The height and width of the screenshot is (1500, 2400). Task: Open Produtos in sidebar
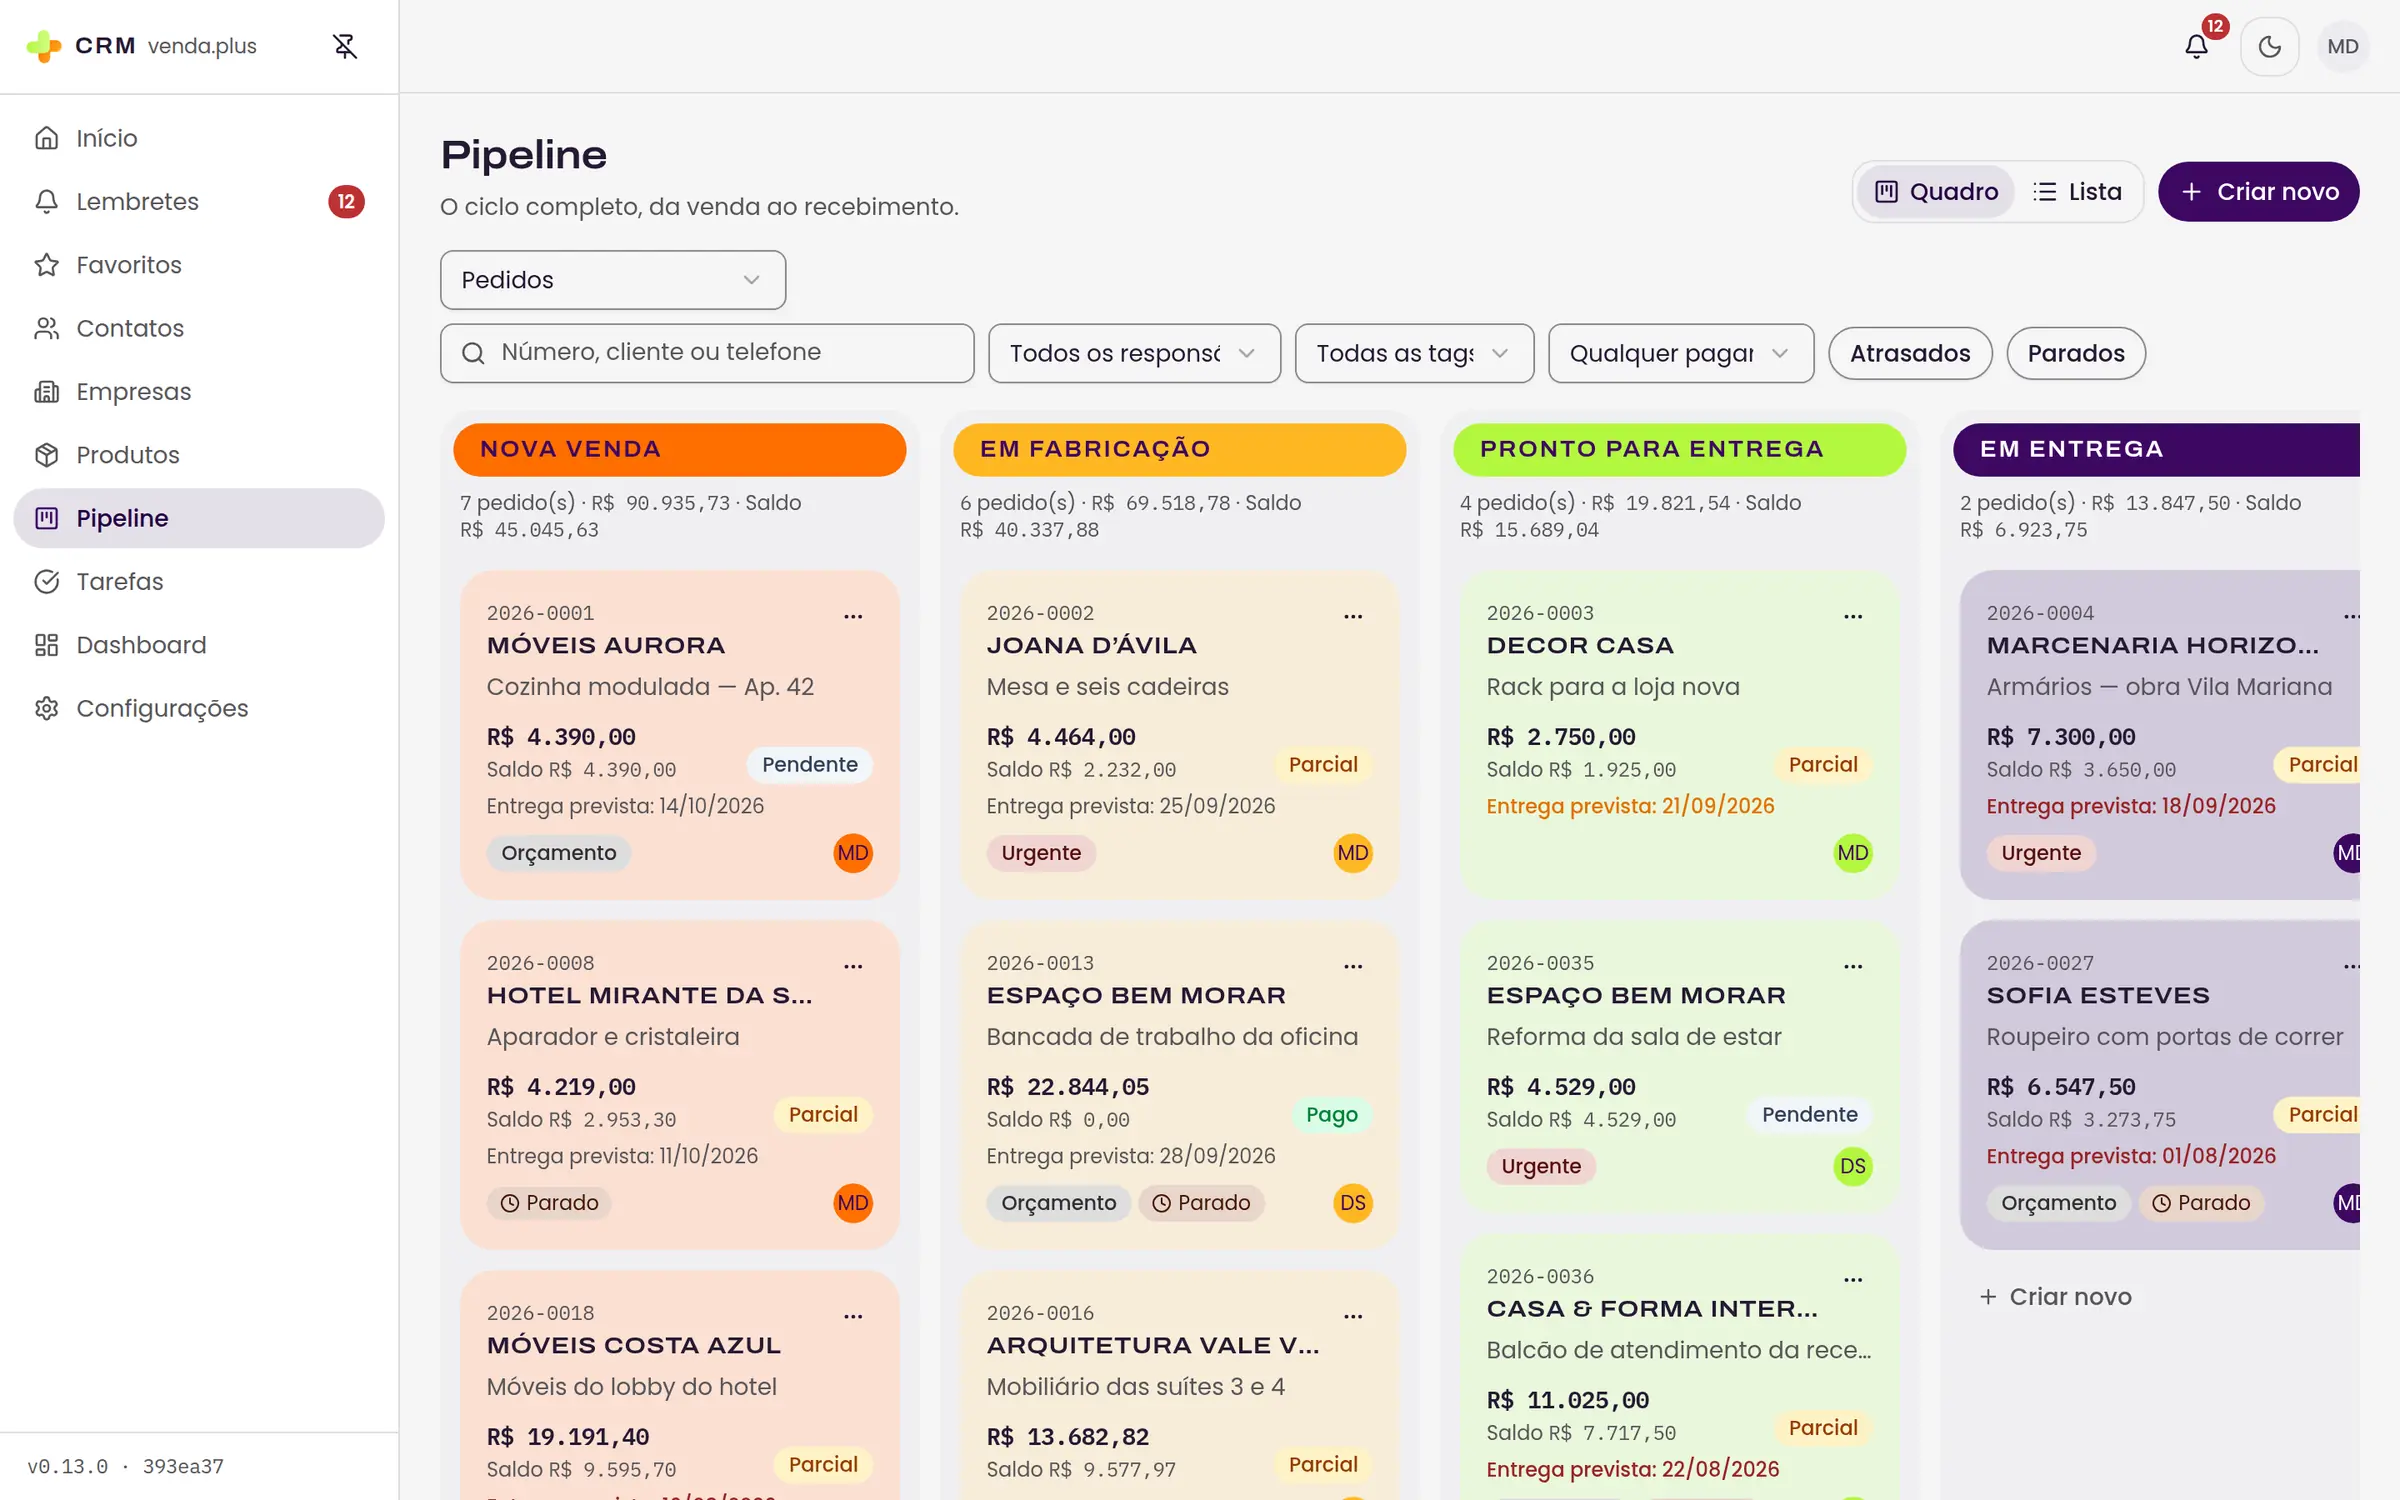[199, 455]
